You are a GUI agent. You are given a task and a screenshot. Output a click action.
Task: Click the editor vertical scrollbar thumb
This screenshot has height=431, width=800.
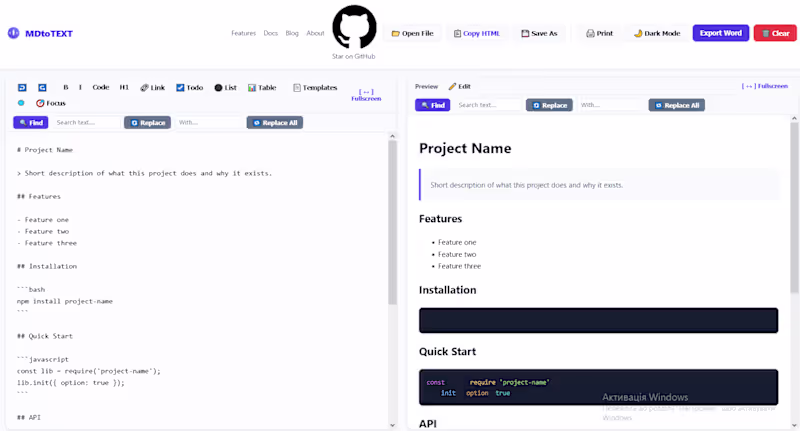392,222
